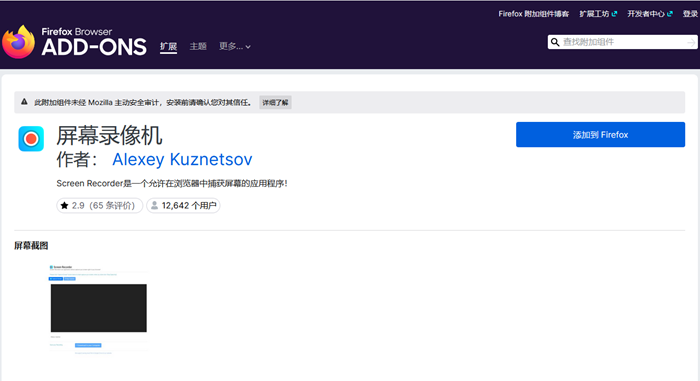Select the 扩展 tab

point(168,46)
